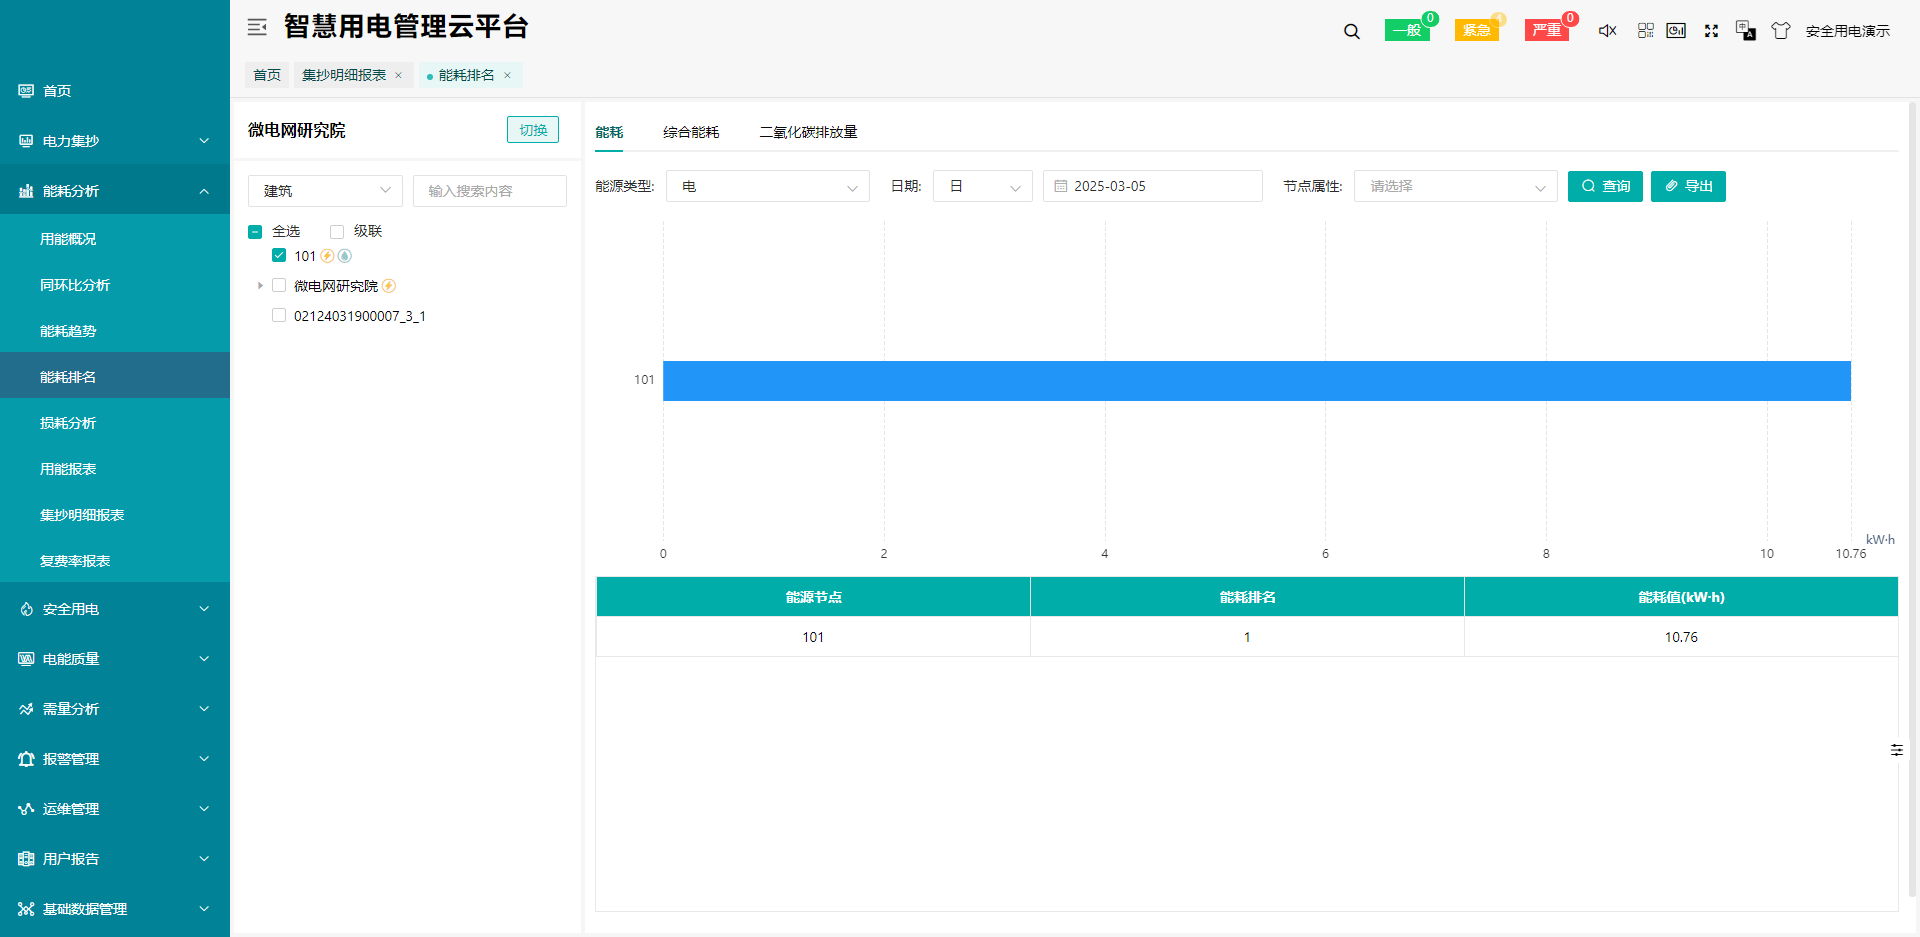Go to 首页 in the sidebar
Viewport: 1920px width, 937px height.
click(115, 91)
